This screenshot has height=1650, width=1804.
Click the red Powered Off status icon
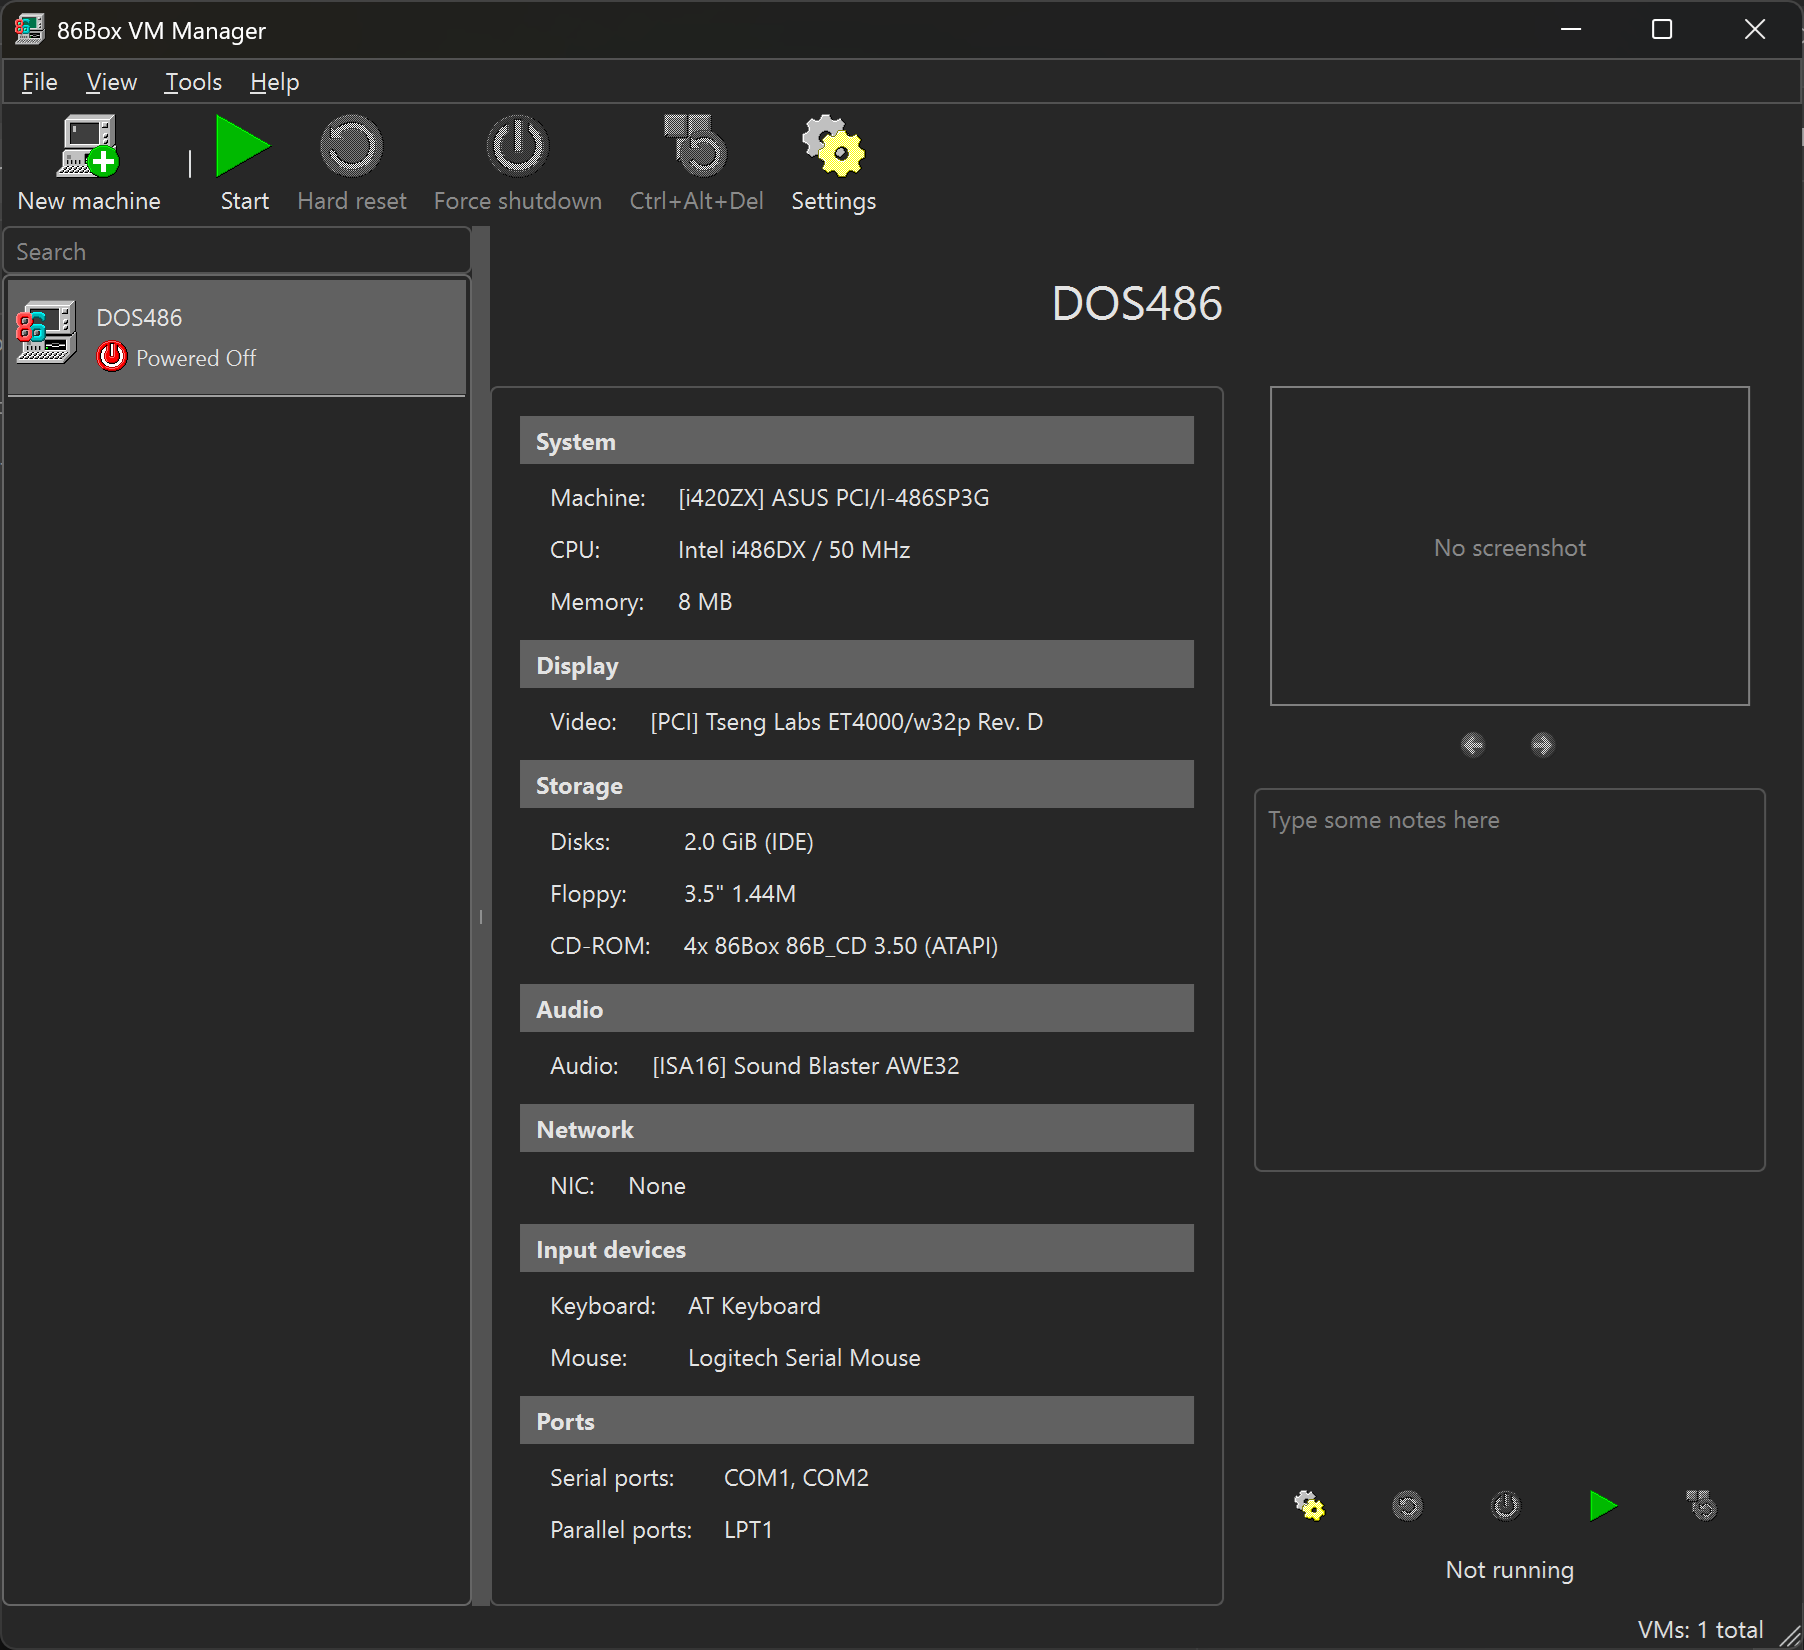tap(112, 357)
